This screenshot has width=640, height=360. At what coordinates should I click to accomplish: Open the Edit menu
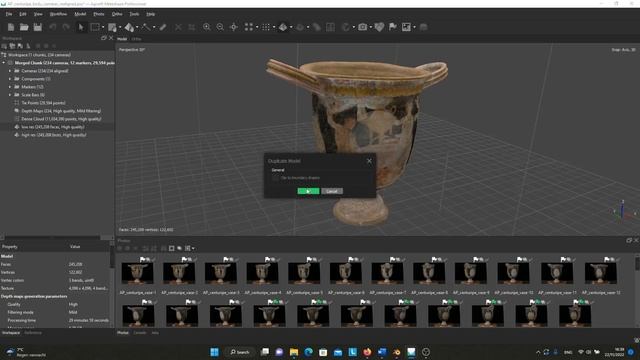(23, 14)
